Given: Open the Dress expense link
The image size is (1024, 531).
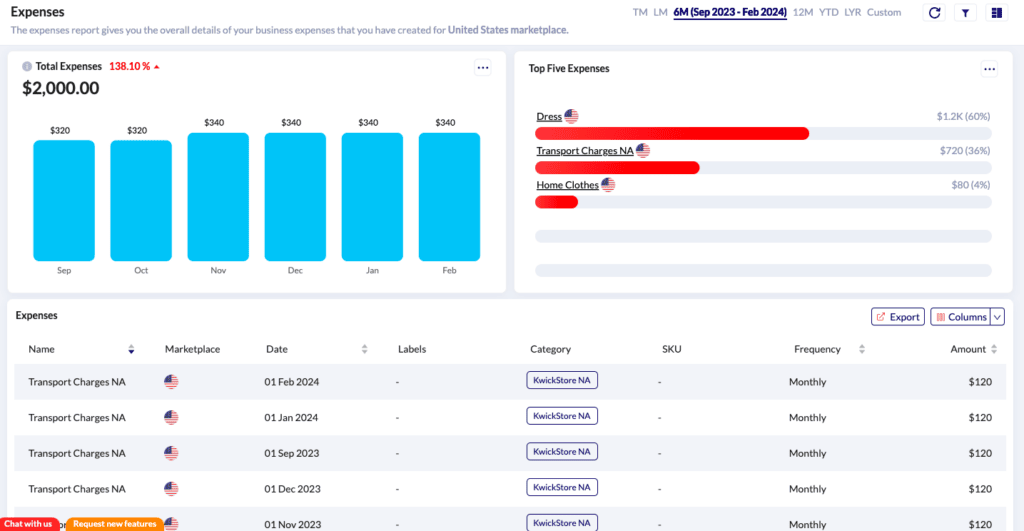Looking at the screenshot, I should (x=549, y=116).
